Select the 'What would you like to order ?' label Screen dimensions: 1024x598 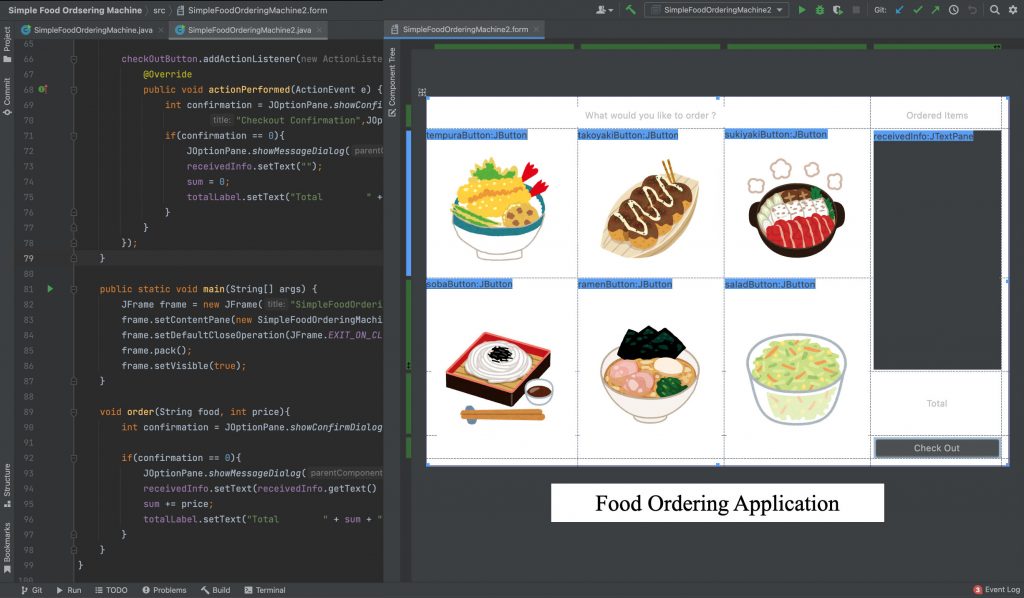(650, 116)
